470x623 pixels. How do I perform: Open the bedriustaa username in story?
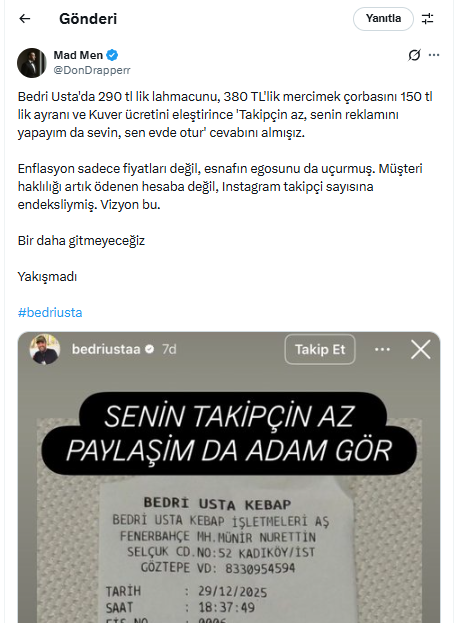106,349
